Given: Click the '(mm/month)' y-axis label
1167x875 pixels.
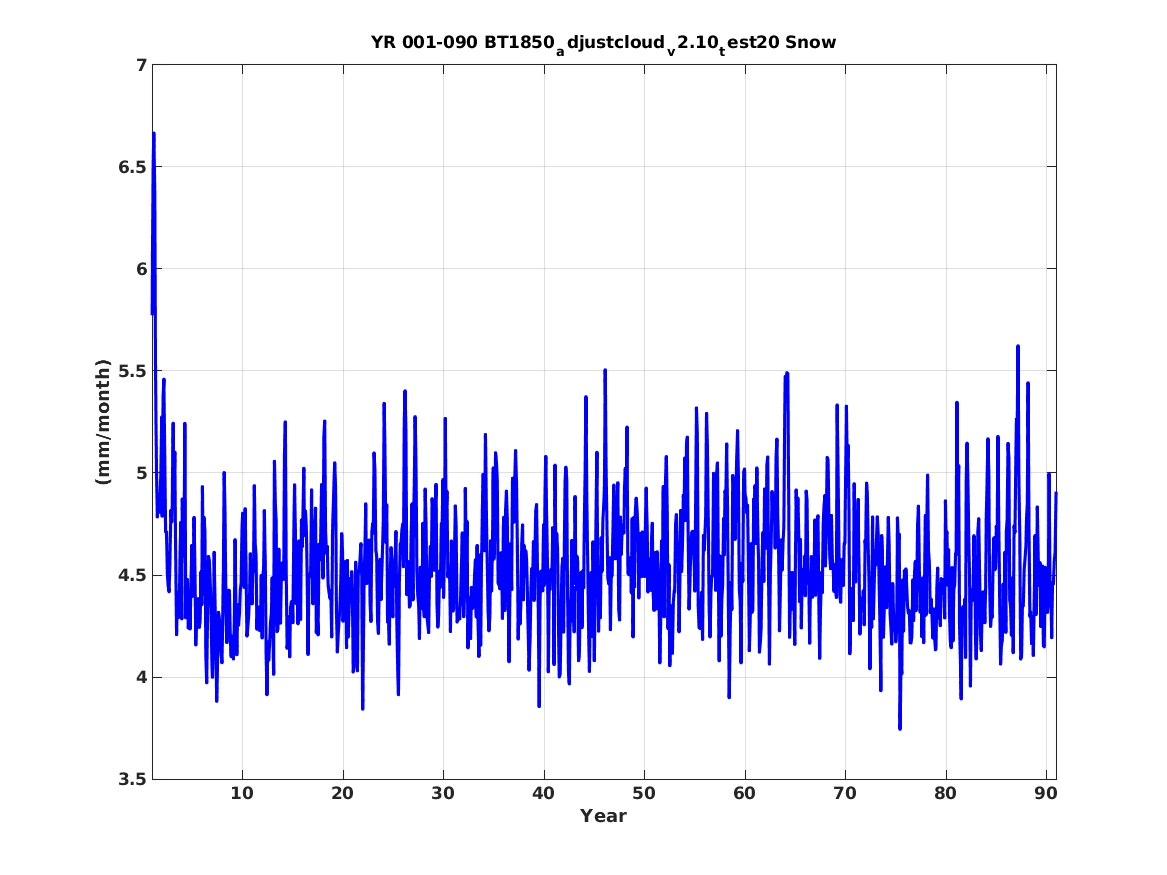Looking at the screenshot, I should click(103, 422).
